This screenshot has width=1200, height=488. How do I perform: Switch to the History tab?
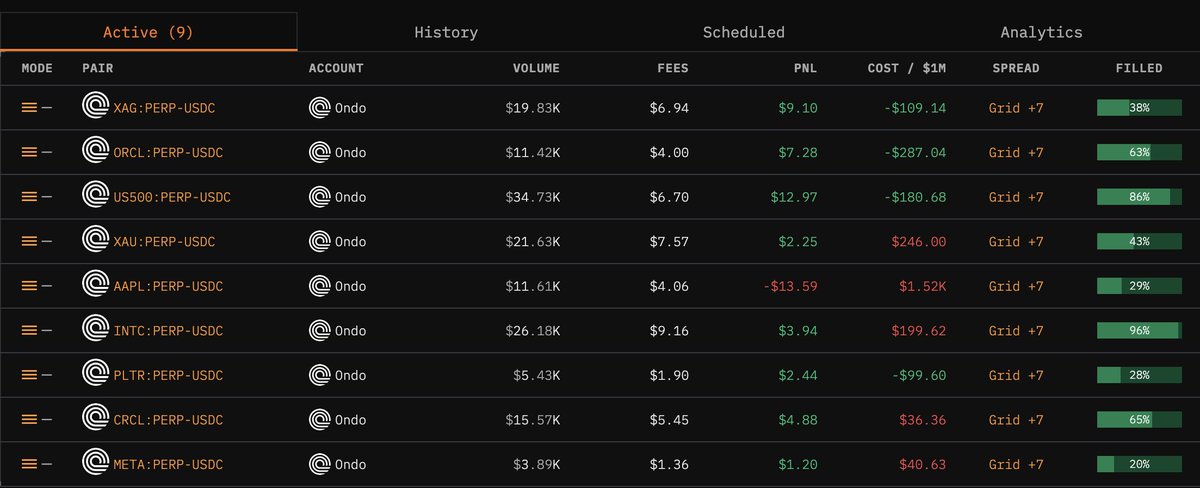pos(446,32)
